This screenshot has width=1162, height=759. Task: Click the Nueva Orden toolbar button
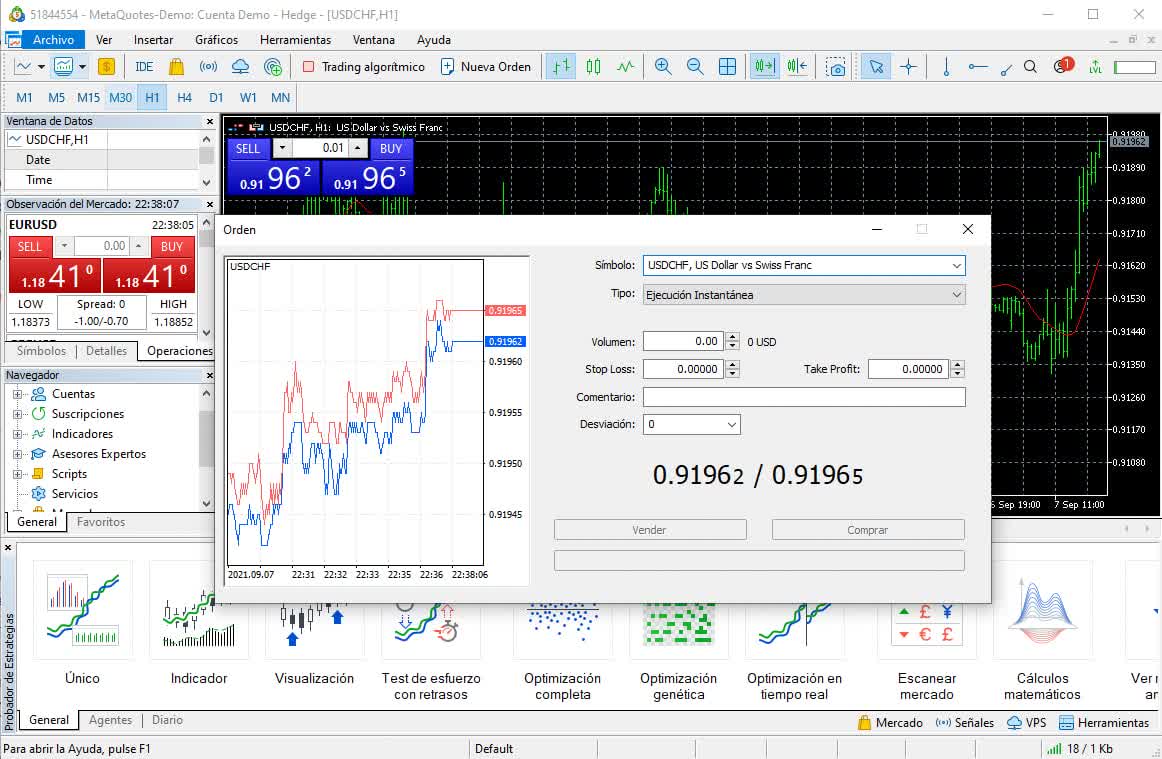click(486, 67)
